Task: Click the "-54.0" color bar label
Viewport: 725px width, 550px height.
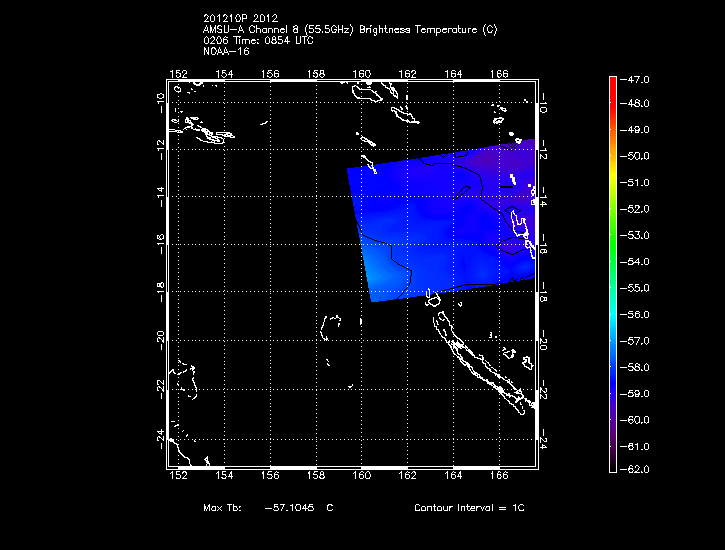Action: pos(634,262)
